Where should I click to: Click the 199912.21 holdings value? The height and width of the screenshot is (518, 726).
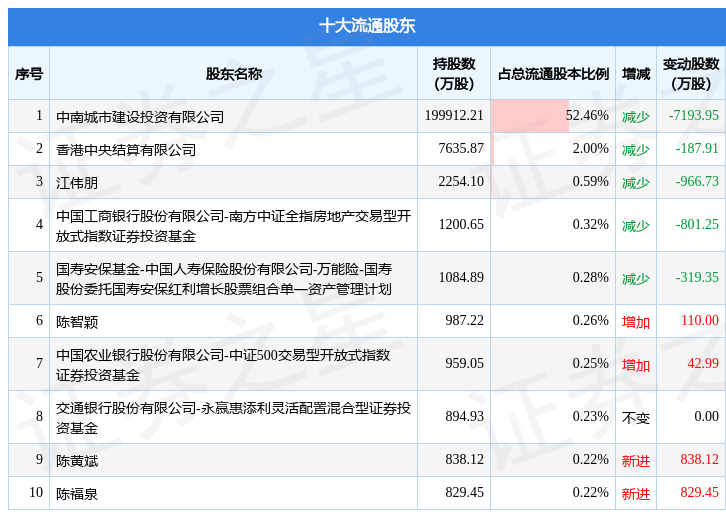[454, 115]
